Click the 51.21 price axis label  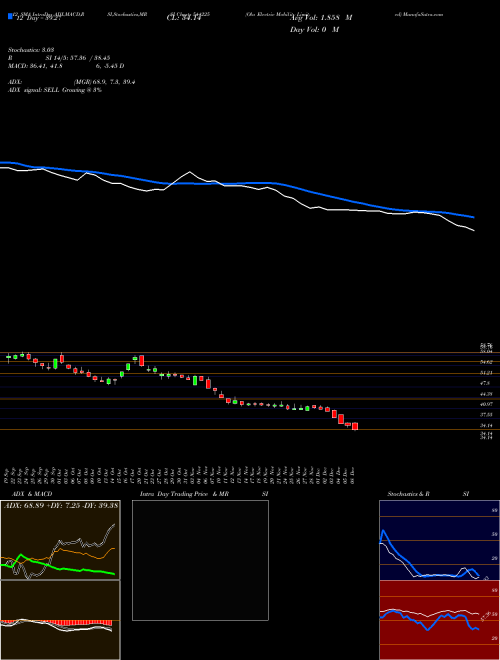click(x=486, y=373)
